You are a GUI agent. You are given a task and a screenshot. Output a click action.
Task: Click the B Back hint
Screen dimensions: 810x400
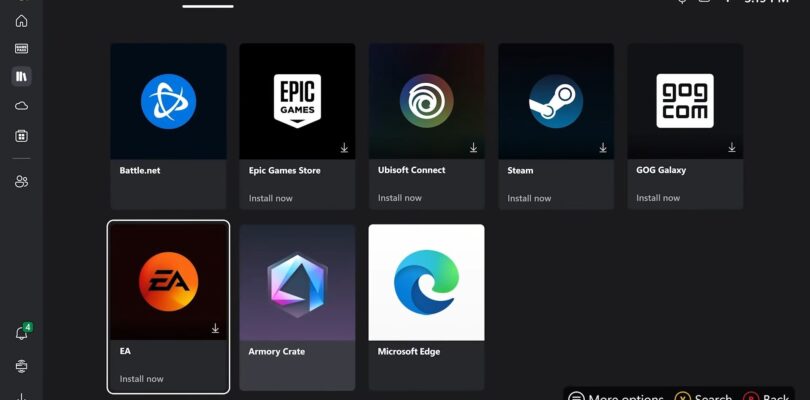[x=767, y=397]
